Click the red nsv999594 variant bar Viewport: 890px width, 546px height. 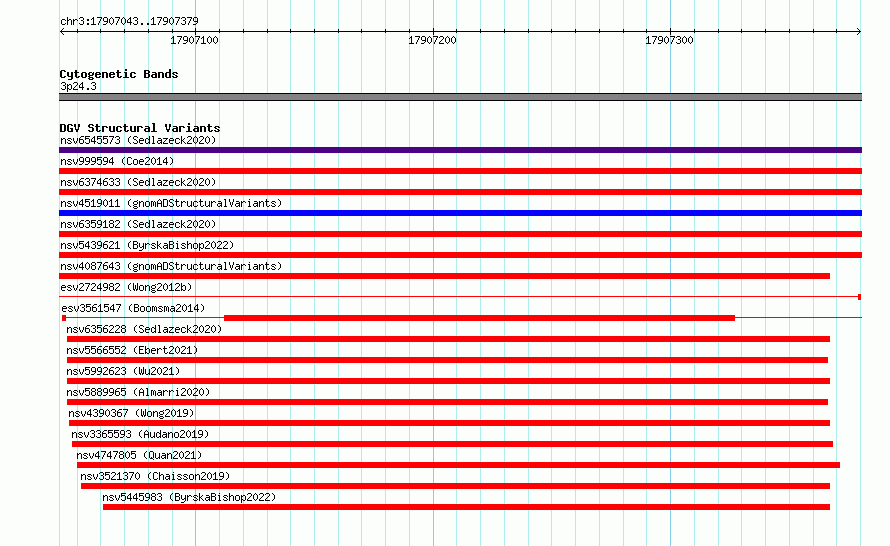coord(460,171)
